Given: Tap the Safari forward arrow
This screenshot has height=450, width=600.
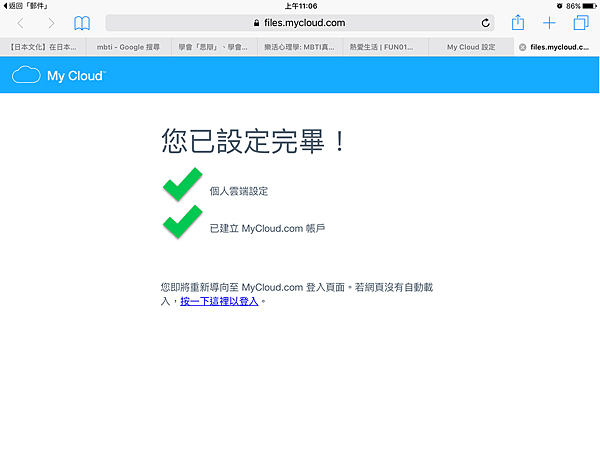Looking at the screenshot, I should [51, 23].
